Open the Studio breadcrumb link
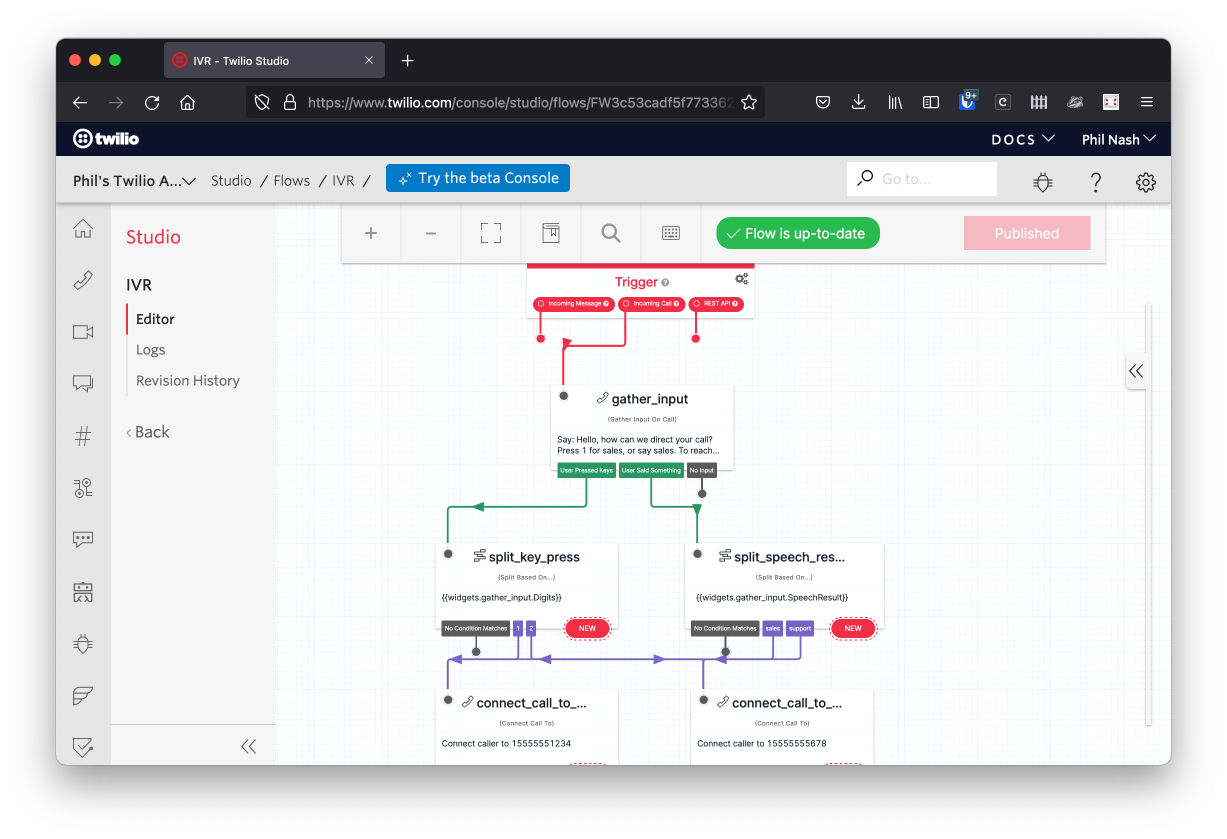Screen dimensions: 1227x839 [x=231, y=181]
